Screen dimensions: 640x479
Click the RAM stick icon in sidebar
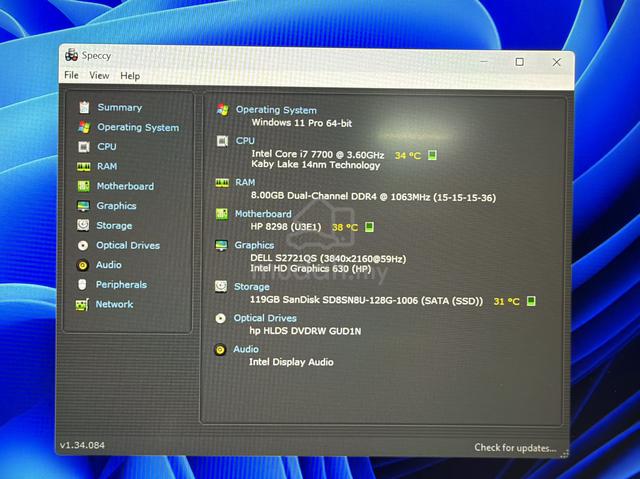coord(84,166)
